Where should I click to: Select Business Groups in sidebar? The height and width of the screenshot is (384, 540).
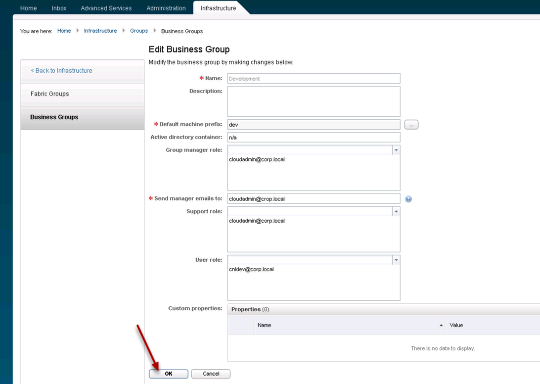[x=82, y=117]
